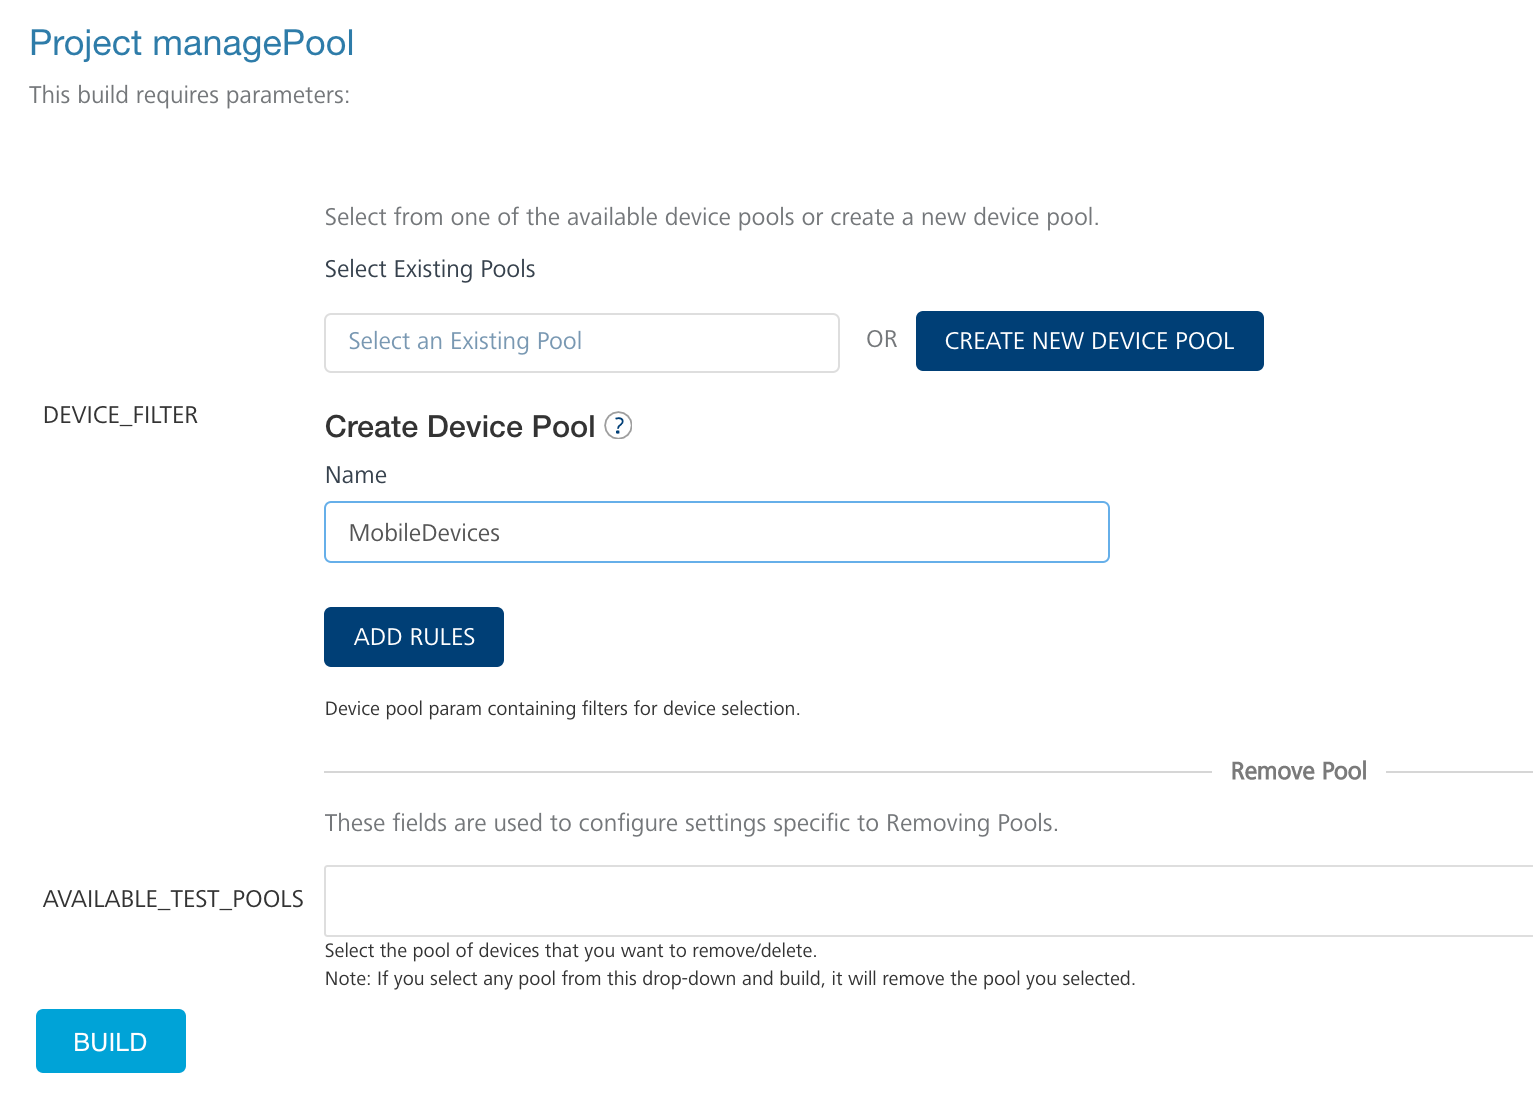The width and height of the screenshot is (1533, 1110).
Task: Click the Name label above the text field
Action: pos(356,475)
